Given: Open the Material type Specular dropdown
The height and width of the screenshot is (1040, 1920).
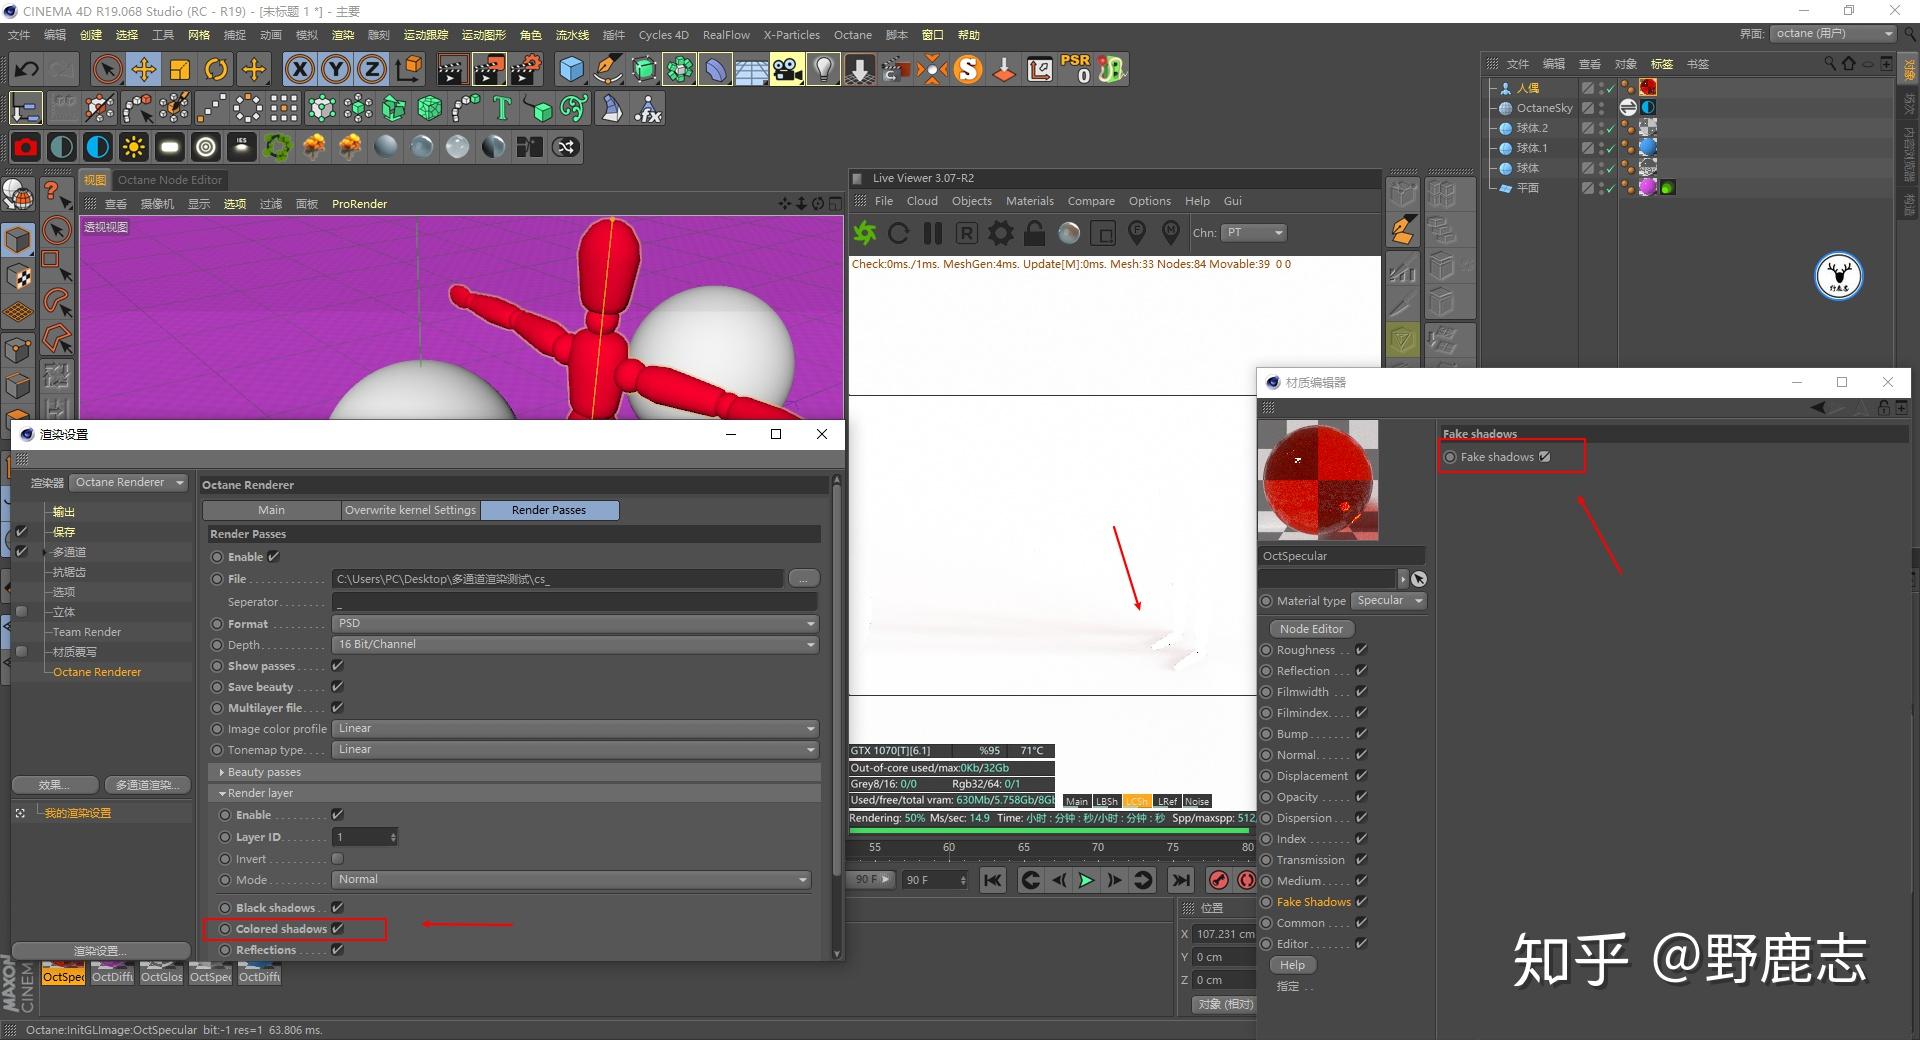Looking at the screenshot, I should 1389,601.
